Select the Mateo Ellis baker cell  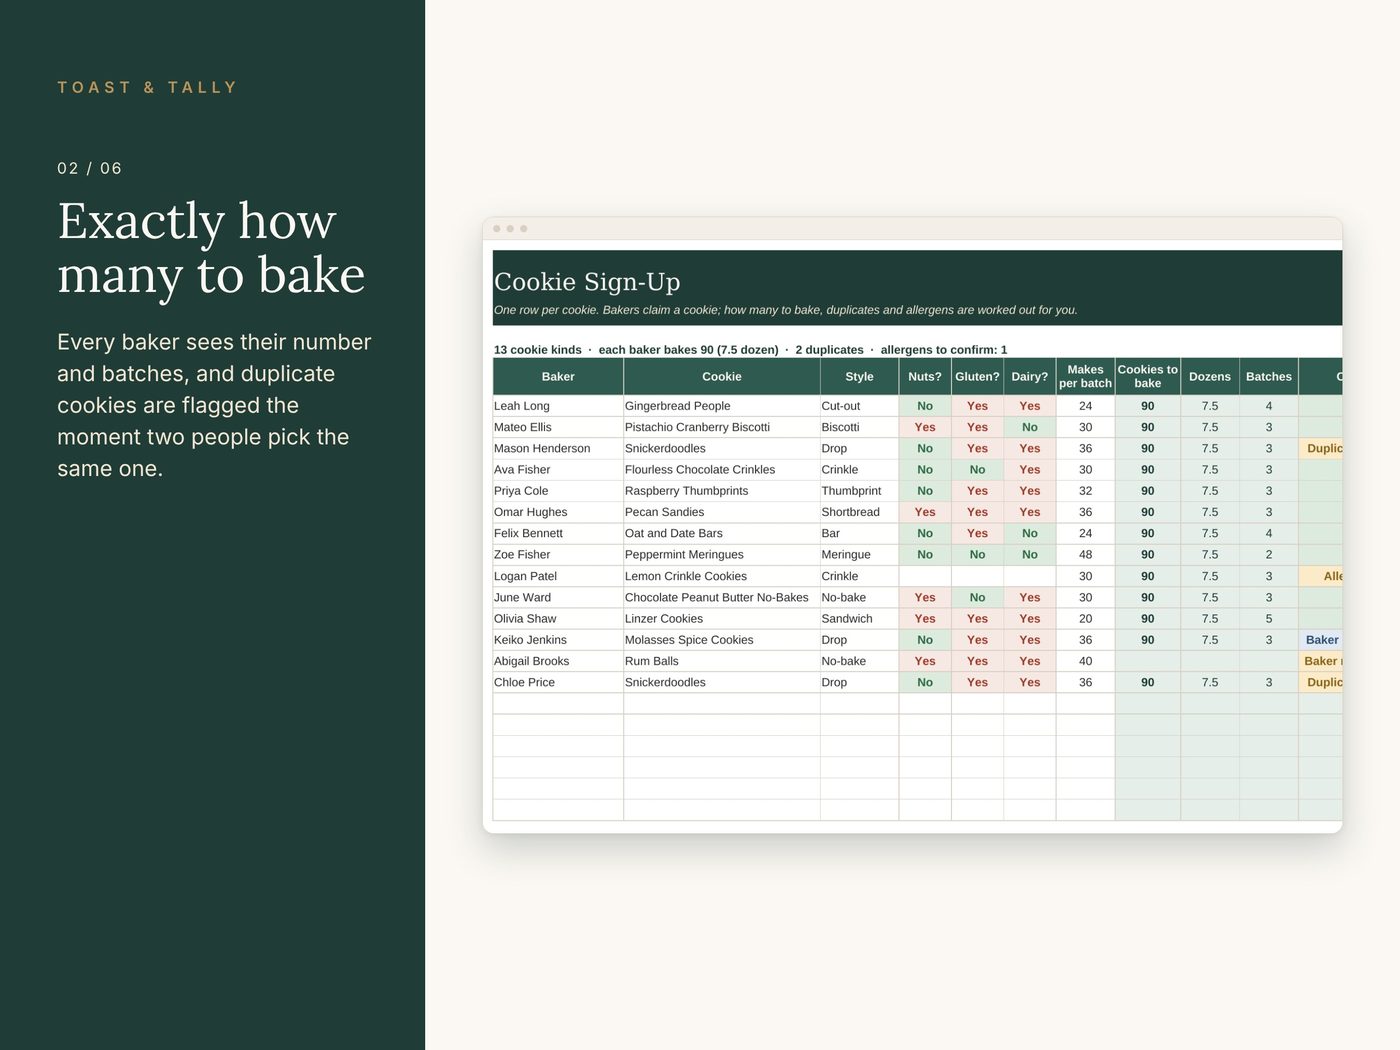pyautogui.click(x=558, y=427)
